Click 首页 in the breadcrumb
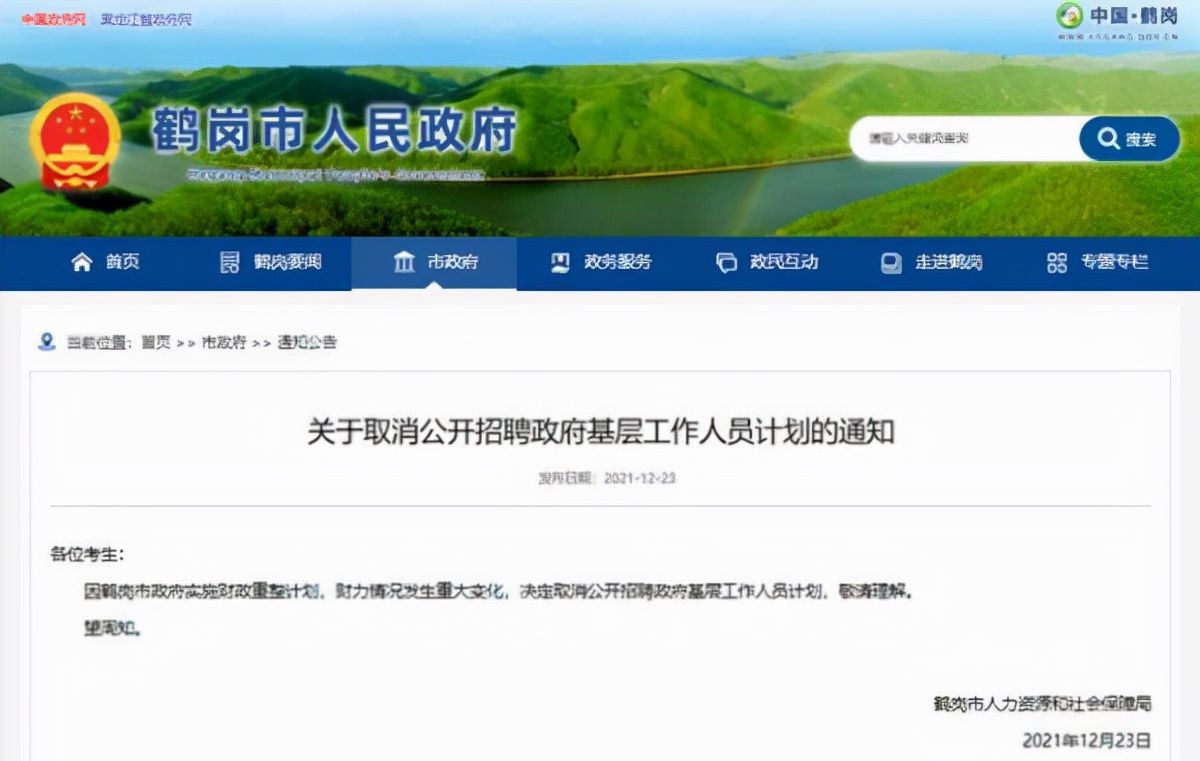 point(155,342)
